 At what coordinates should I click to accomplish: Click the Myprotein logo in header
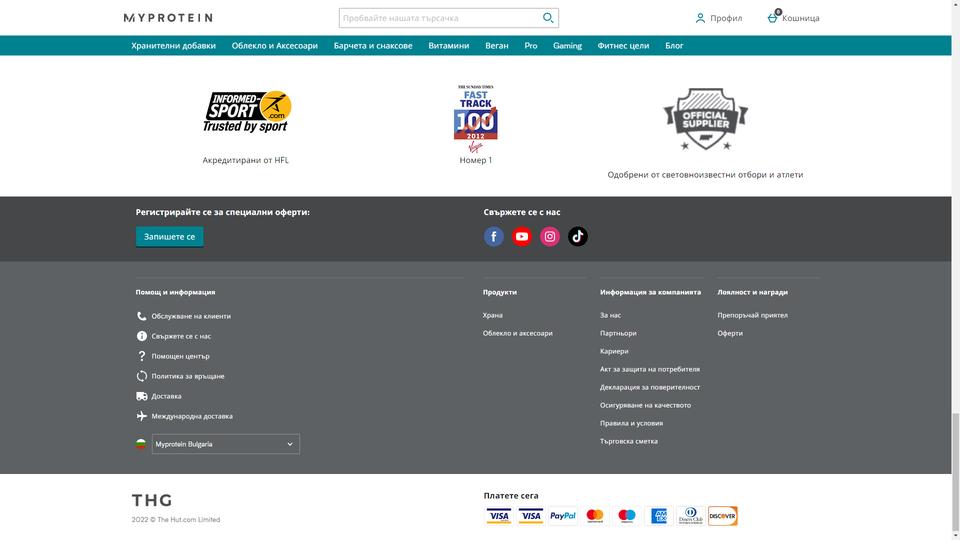click(168, 18)
